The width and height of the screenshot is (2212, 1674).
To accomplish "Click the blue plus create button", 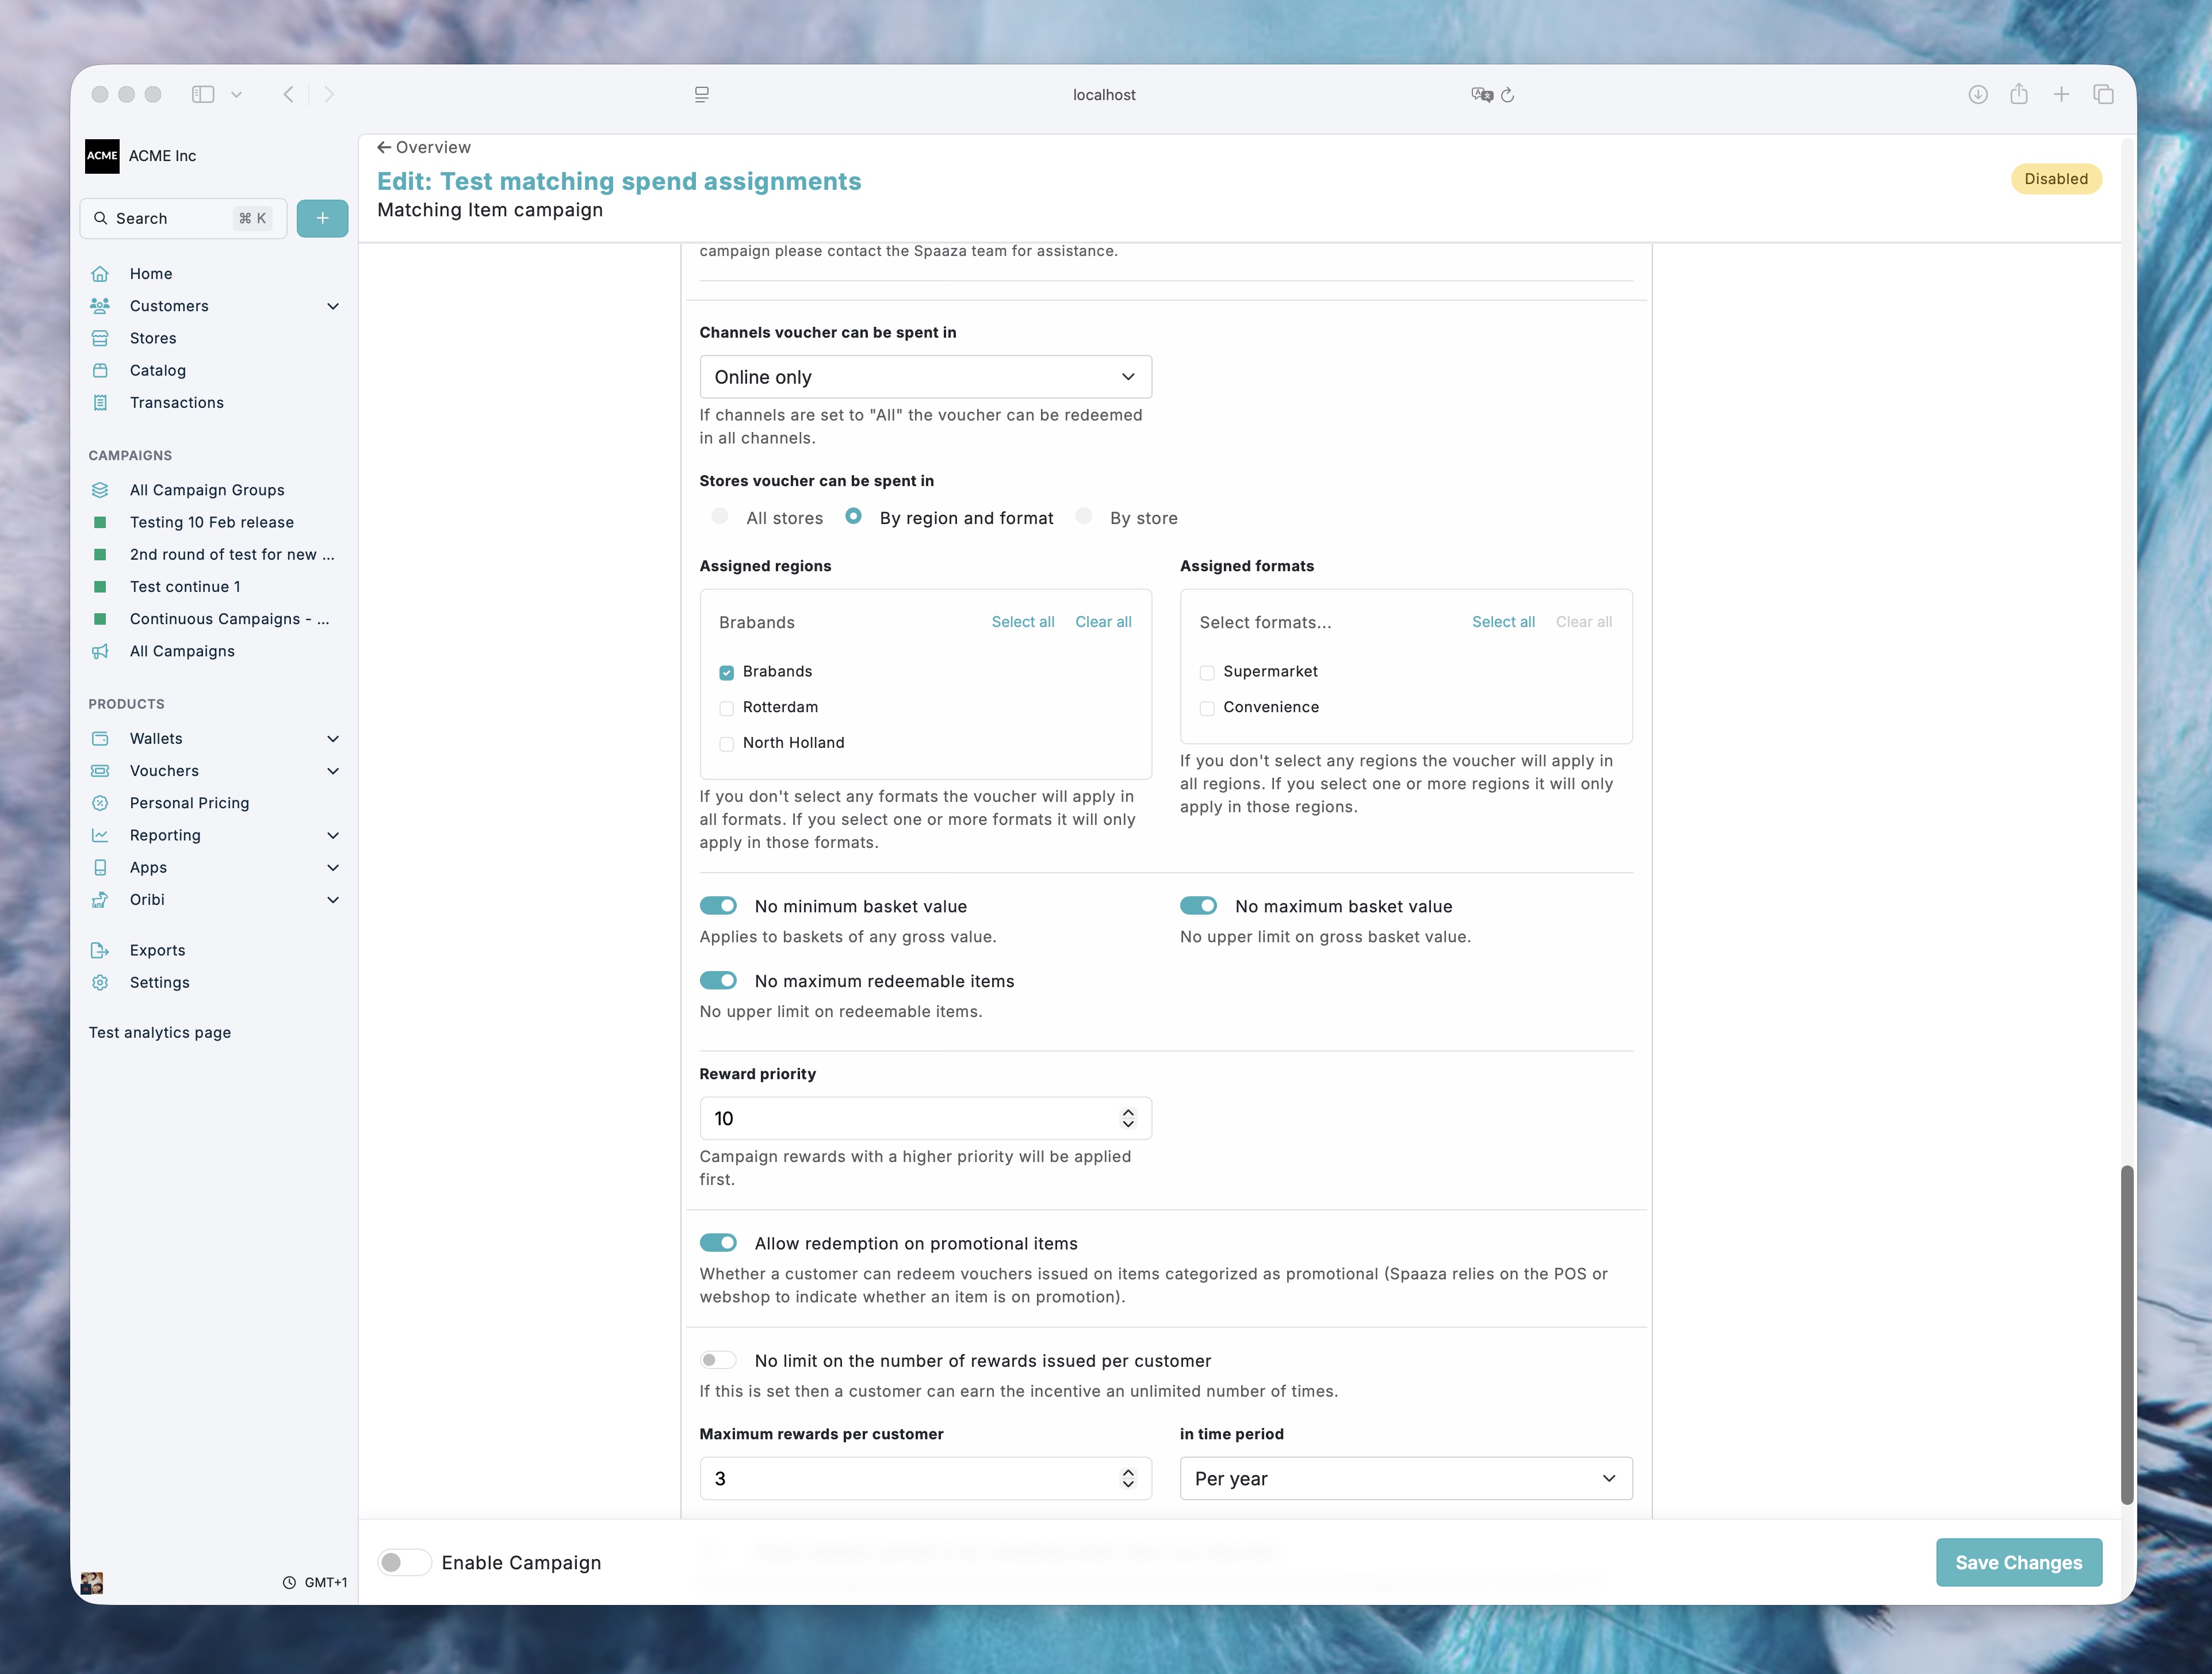I will click(322, 218).
